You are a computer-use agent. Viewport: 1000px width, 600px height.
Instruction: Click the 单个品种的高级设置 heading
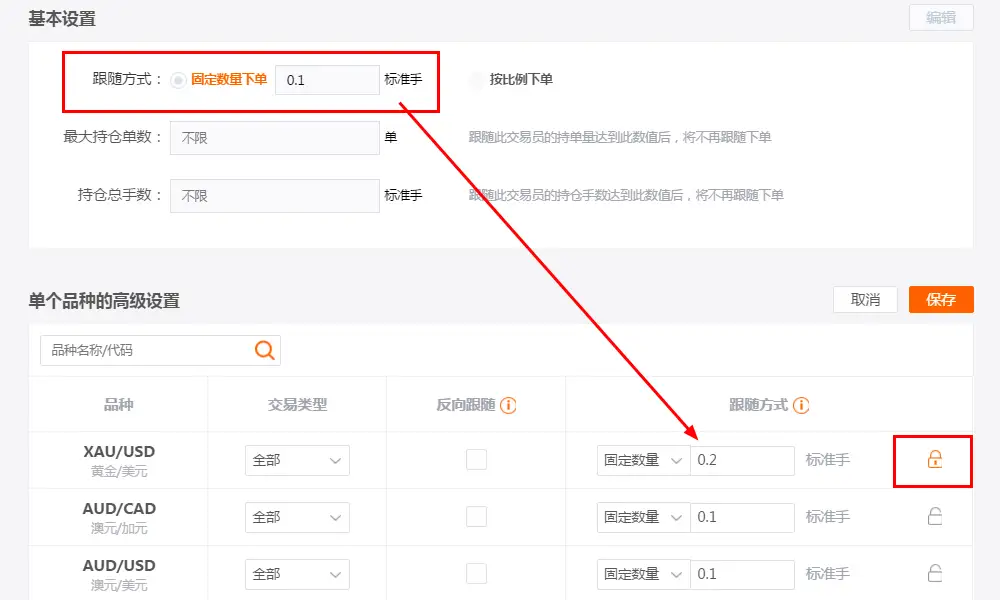104,301
